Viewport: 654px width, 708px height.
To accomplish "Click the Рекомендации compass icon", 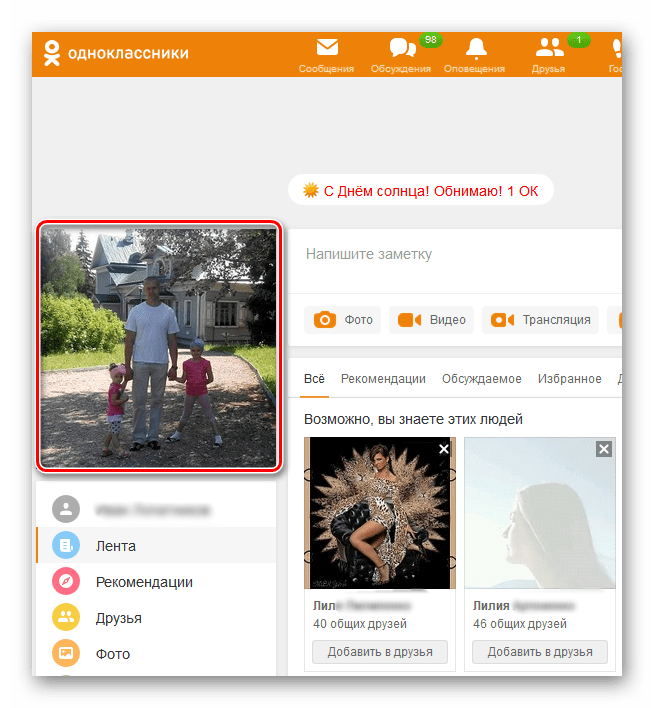I will coord(66,581).
